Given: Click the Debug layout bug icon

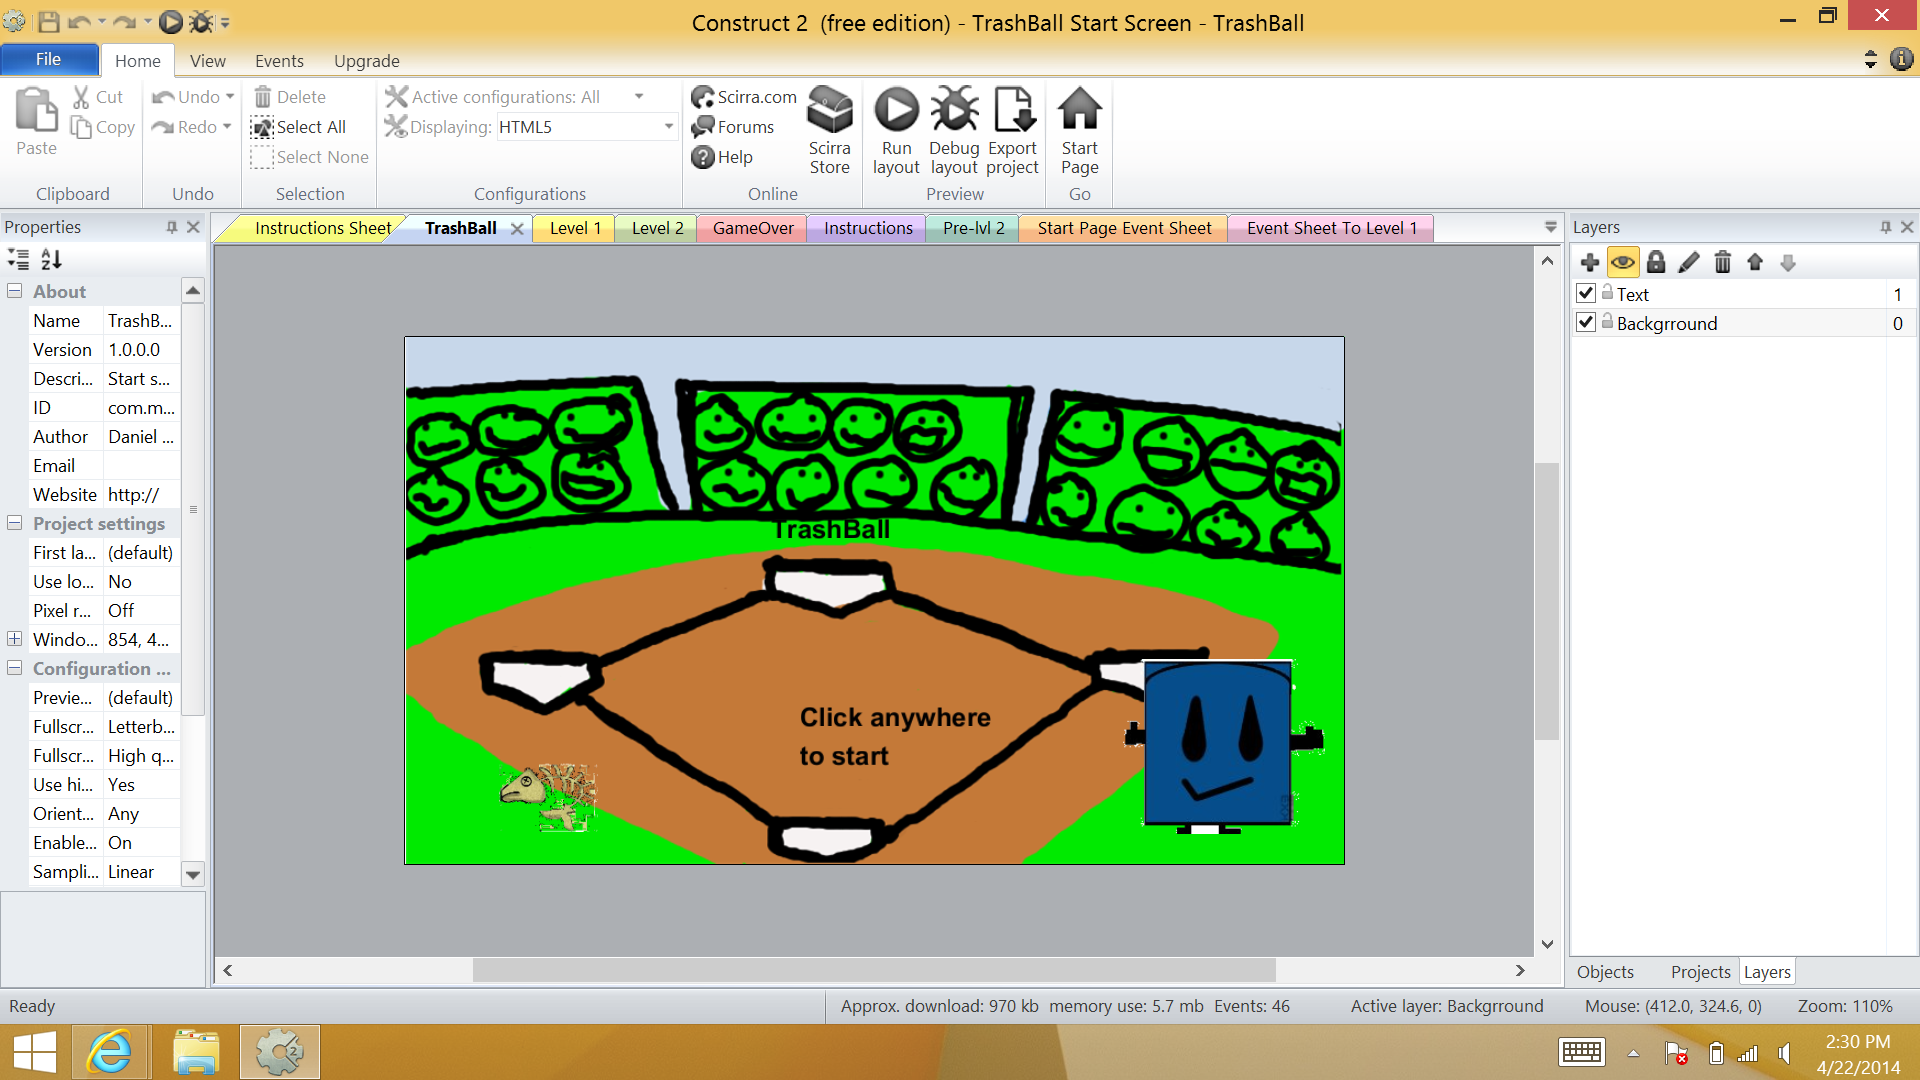Looking at the screenshot, I should coord(954,111).
